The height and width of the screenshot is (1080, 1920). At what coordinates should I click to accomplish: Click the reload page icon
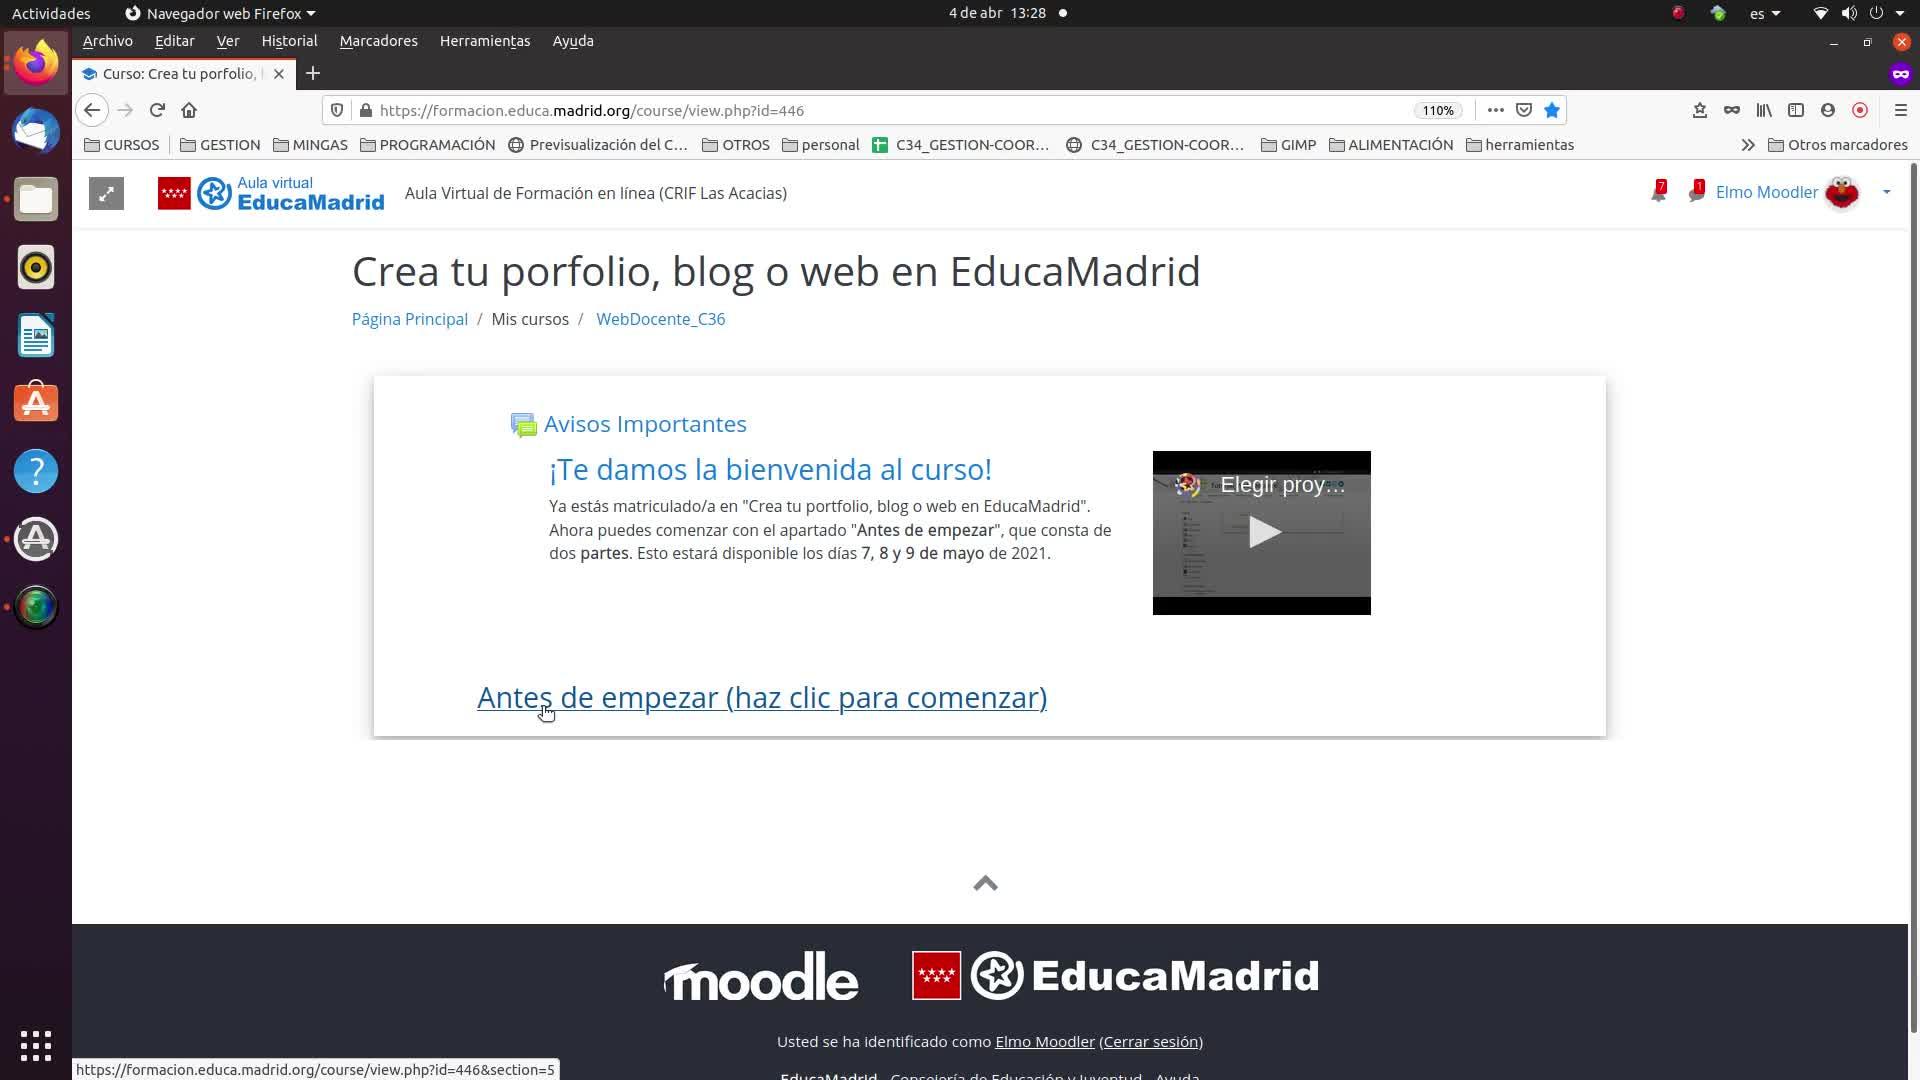tap(157, 110)
